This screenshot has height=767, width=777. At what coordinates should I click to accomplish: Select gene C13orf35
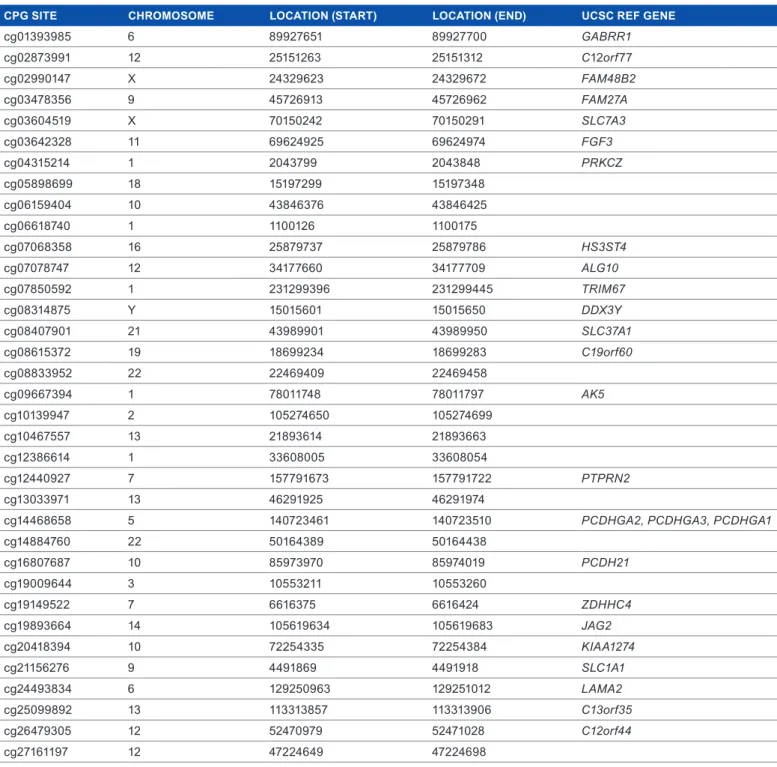coord(607,710)
